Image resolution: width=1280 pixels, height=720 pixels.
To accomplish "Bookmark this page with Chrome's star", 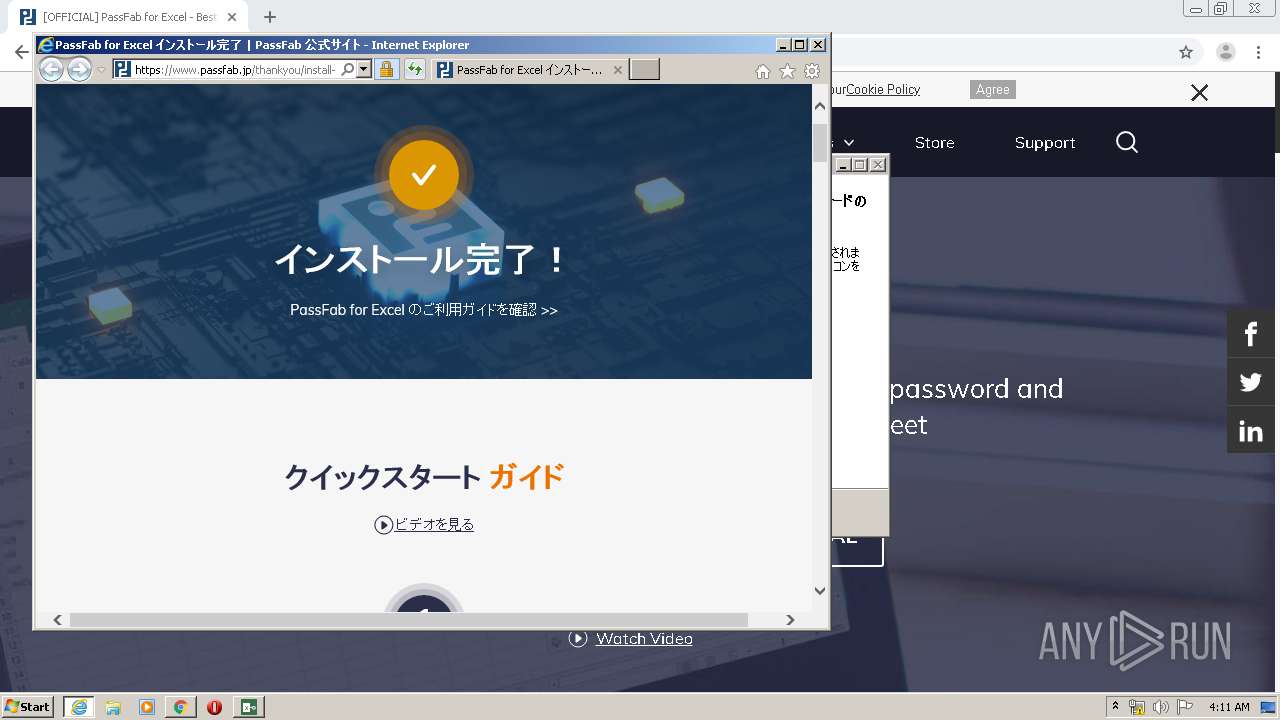I will (x=1186, y=52).
